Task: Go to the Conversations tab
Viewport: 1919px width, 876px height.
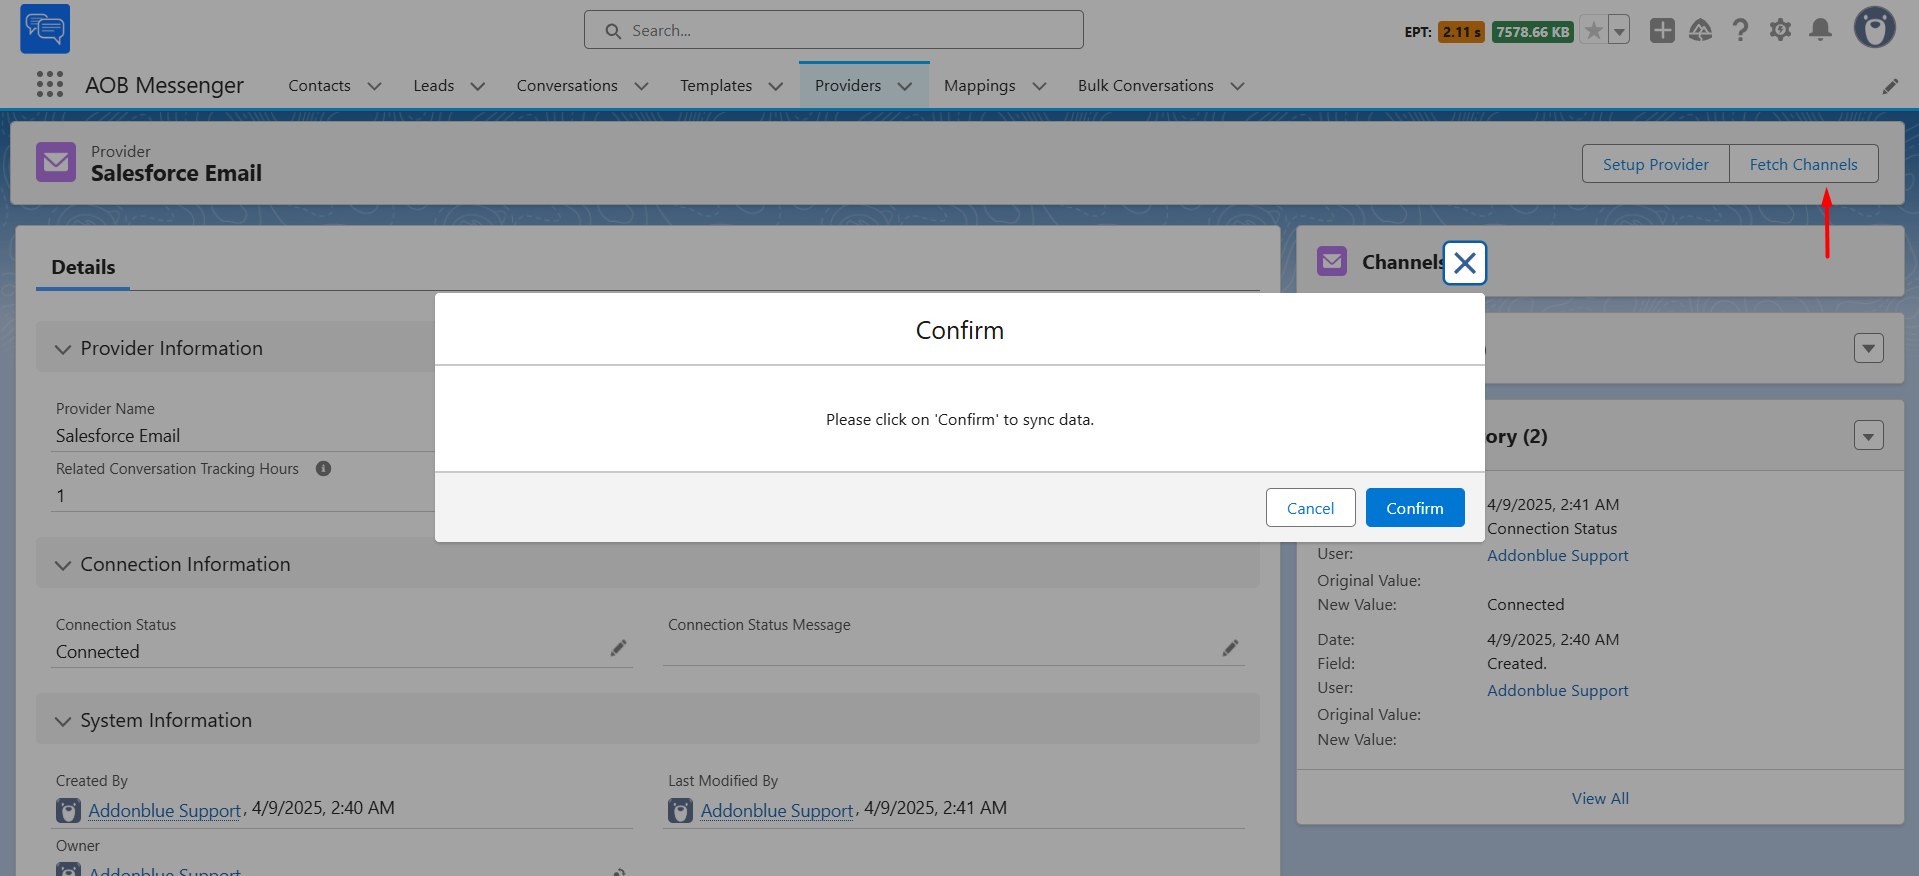Action: 567,86
